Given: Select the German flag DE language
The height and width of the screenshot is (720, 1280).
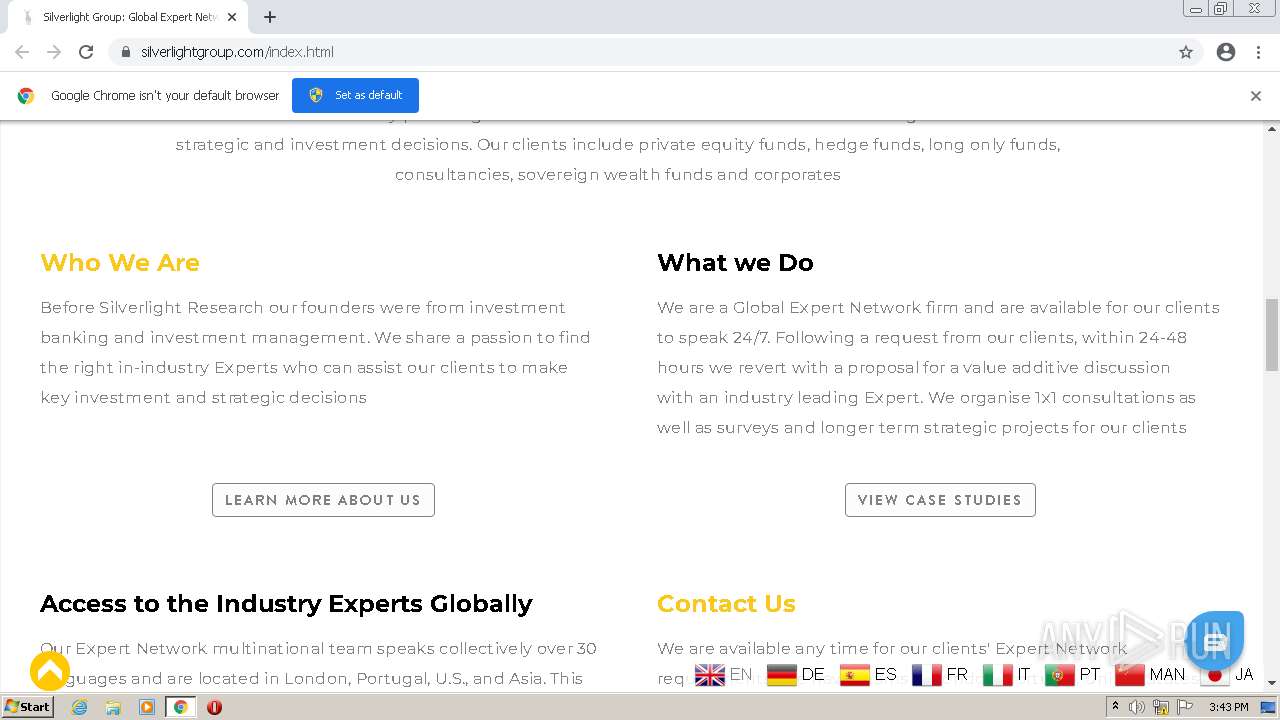Looking at the screenshot, I should click(796, 675).
